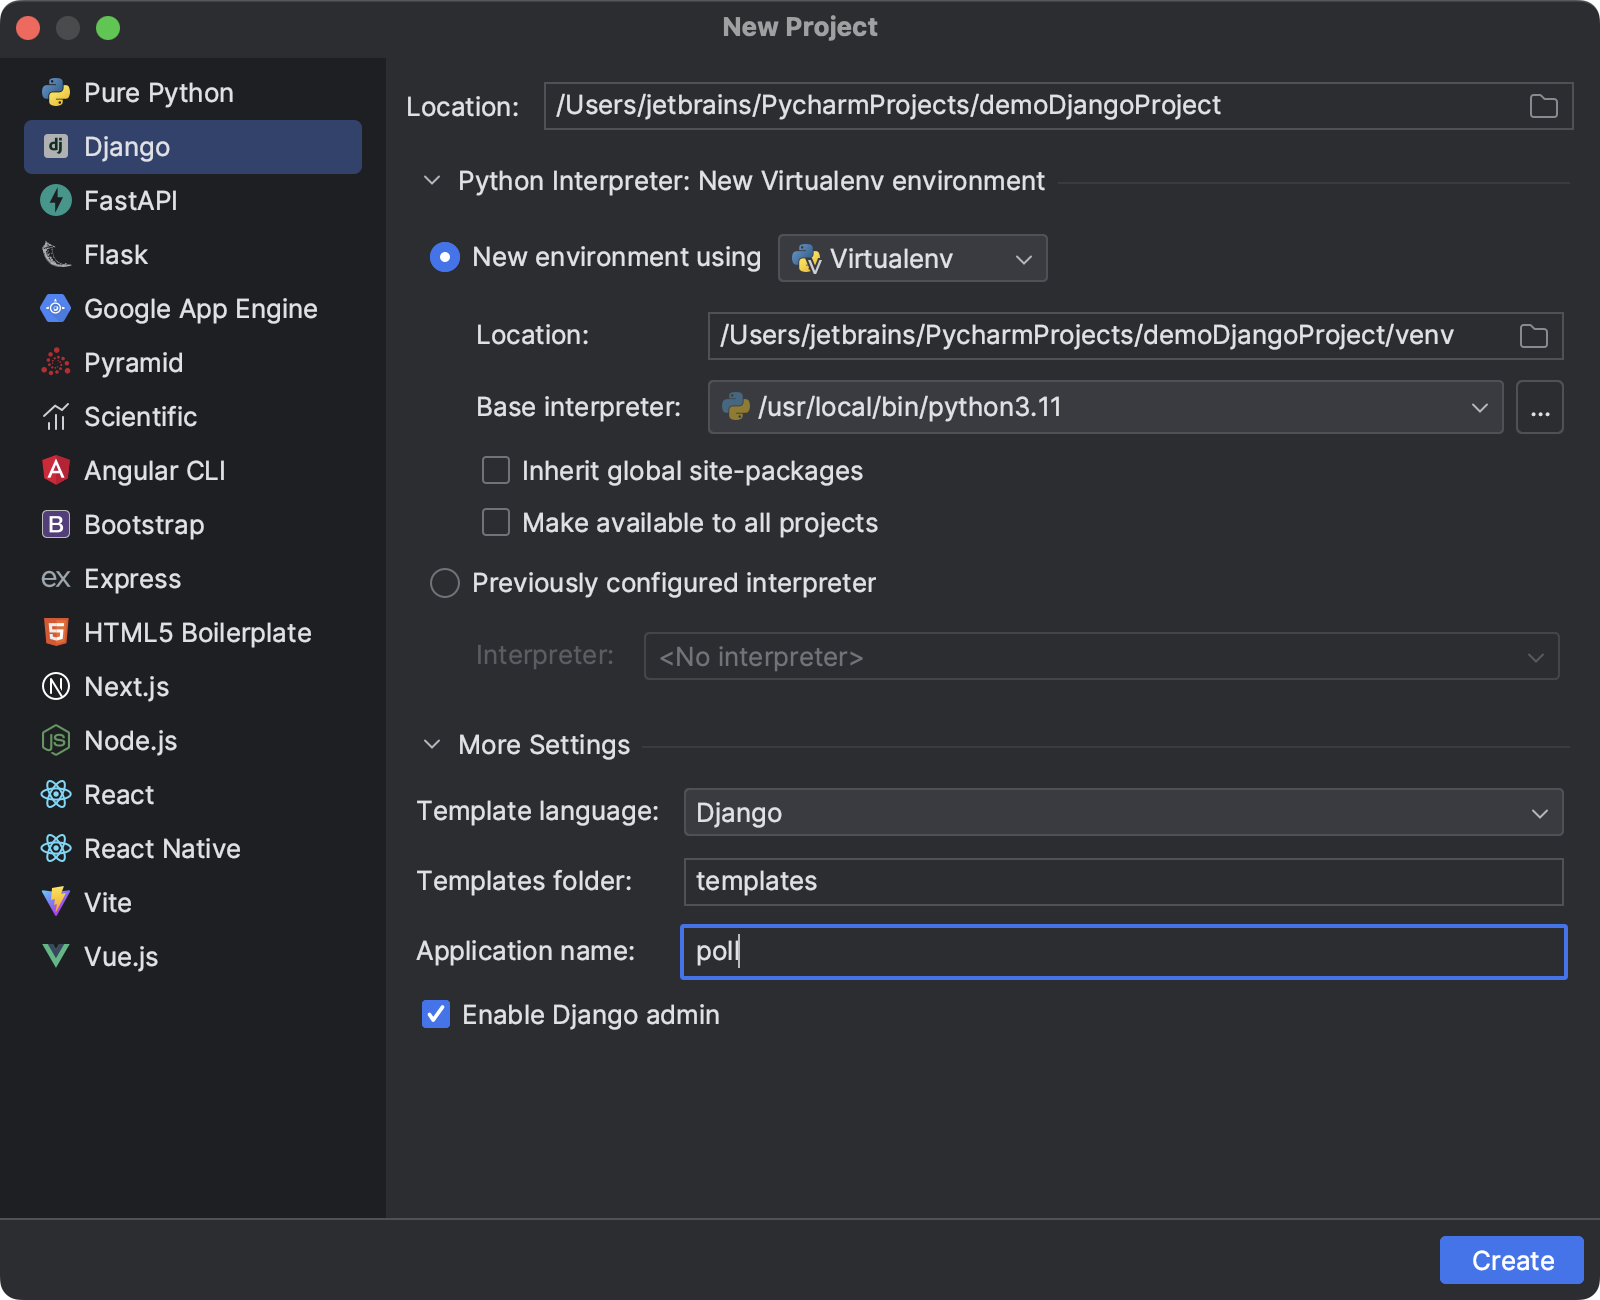Select the Django framework icon in sidebar
Screen dimensions: 1600x1300
click(56, 146)
